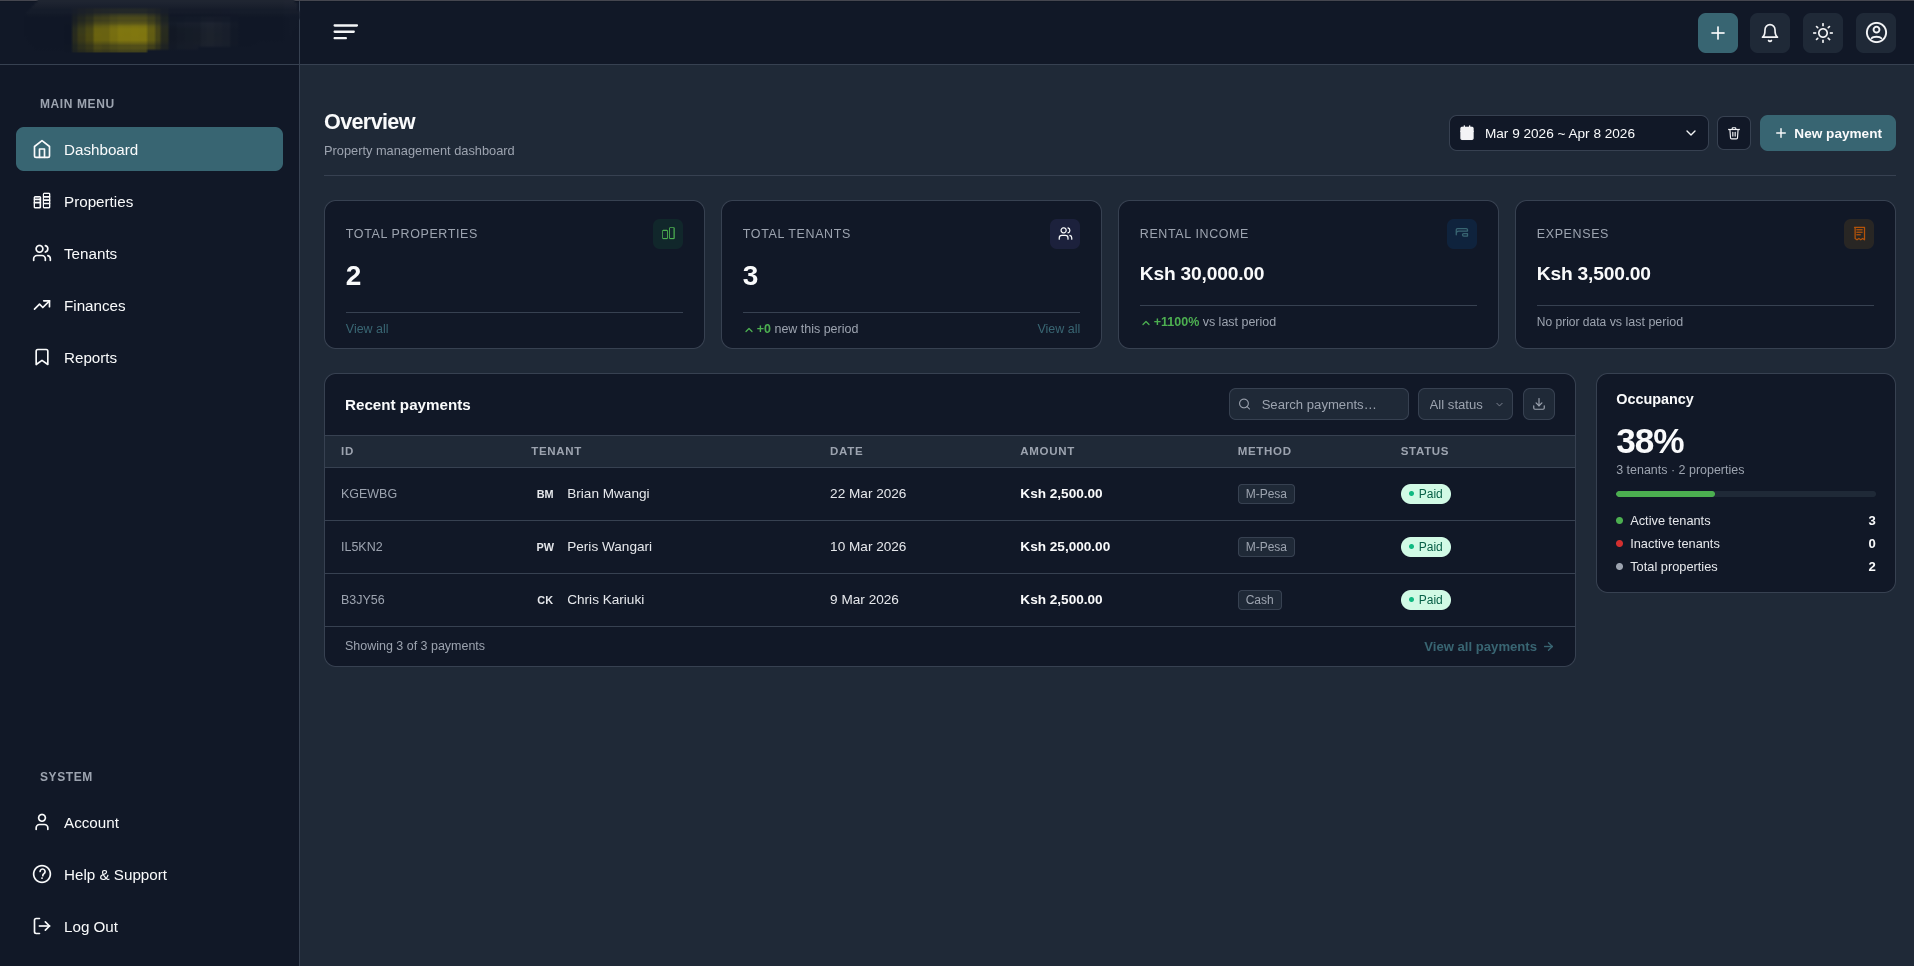
Task: Click View all under Total Properties
Action: pyautogui.click(x=367, y=329)
